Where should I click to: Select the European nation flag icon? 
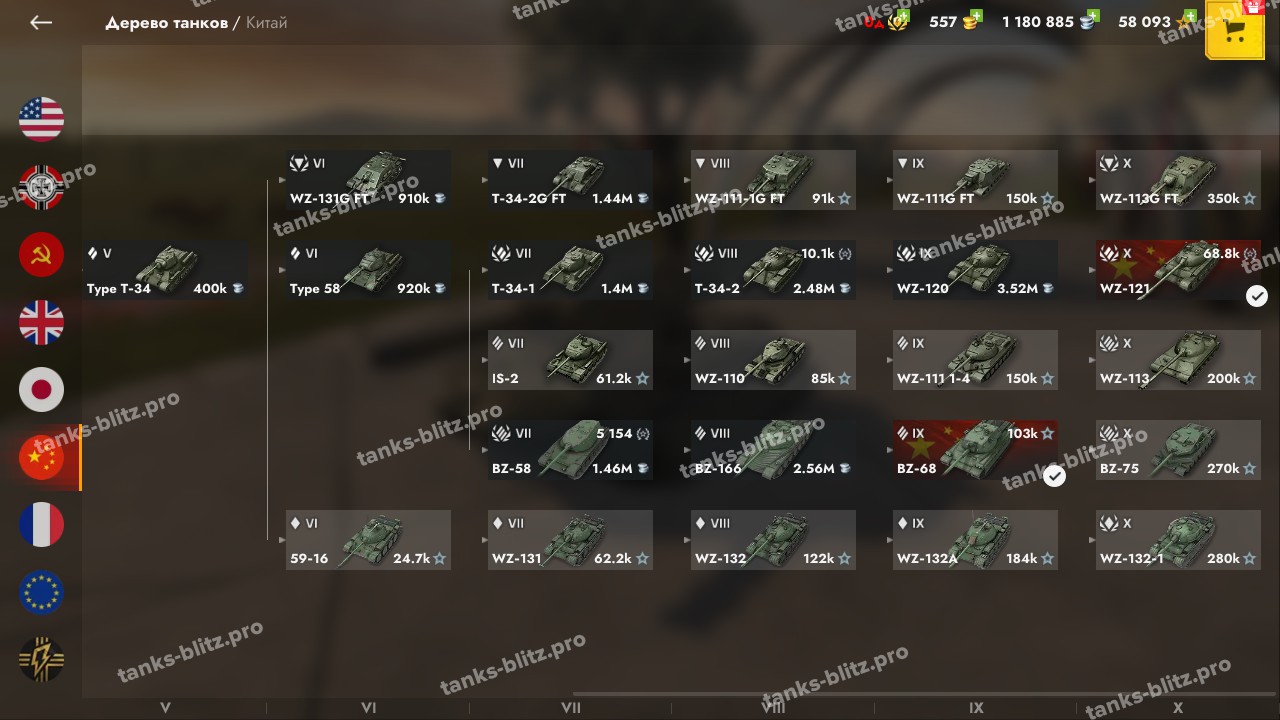point(41,593)
